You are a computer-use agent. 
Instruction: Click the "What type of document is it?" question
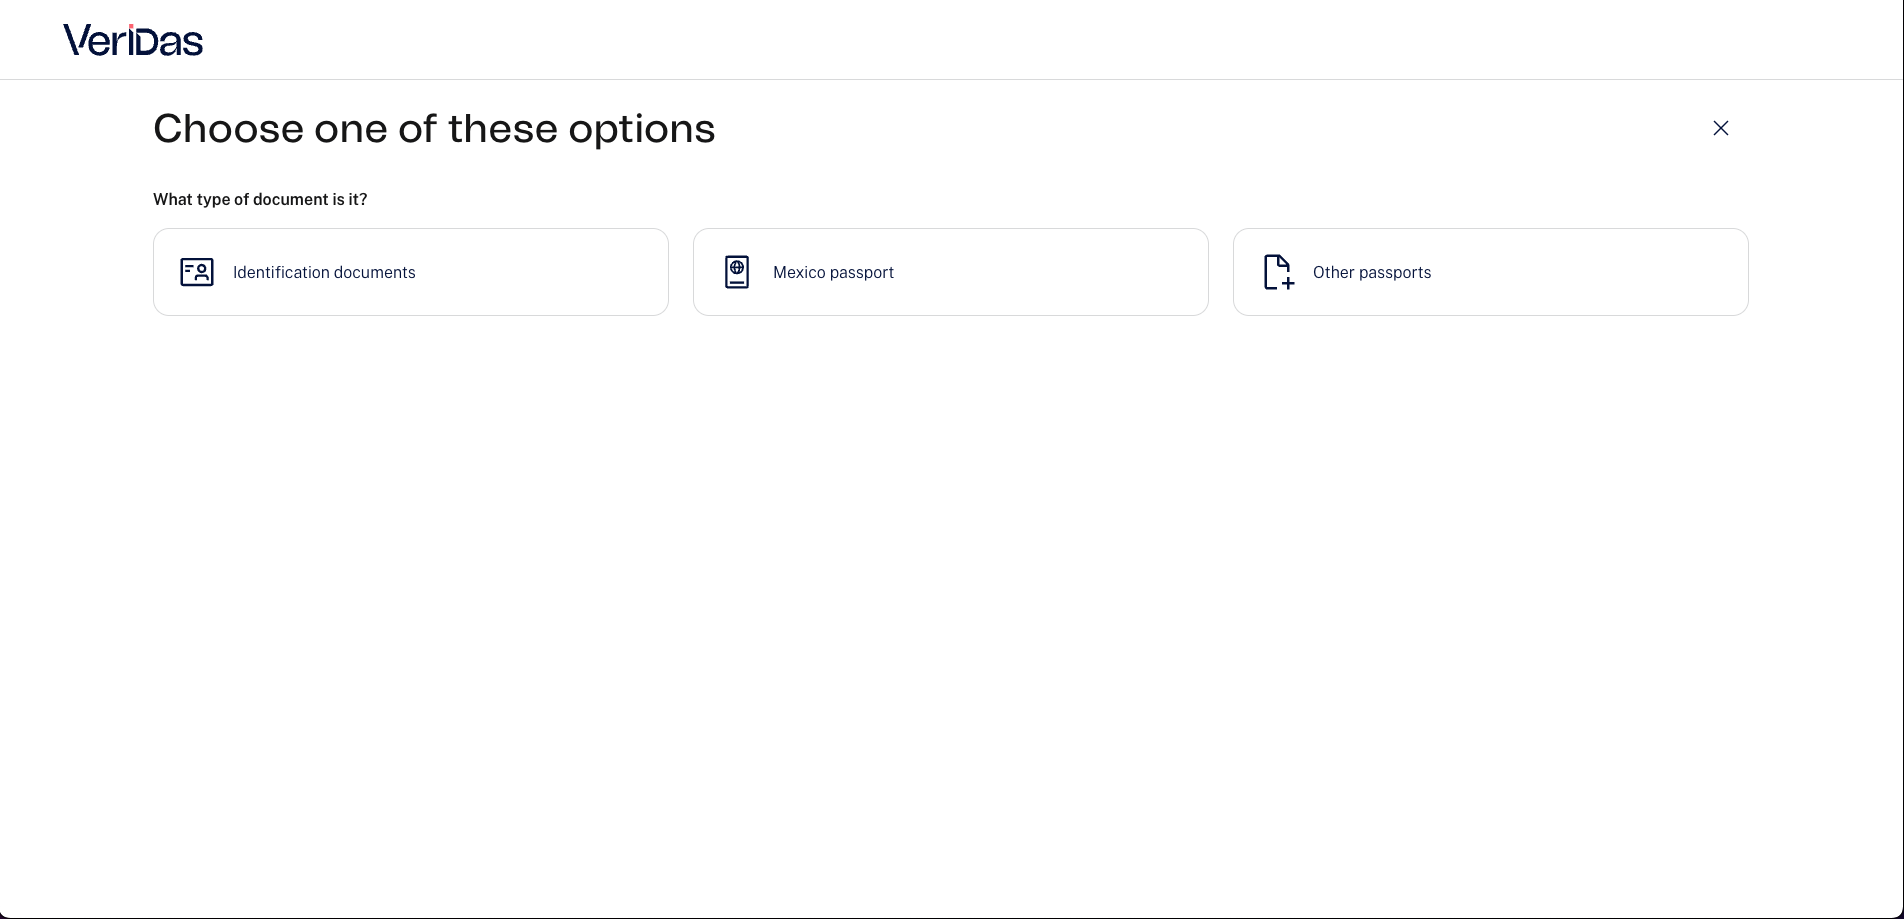coord(260,199)
